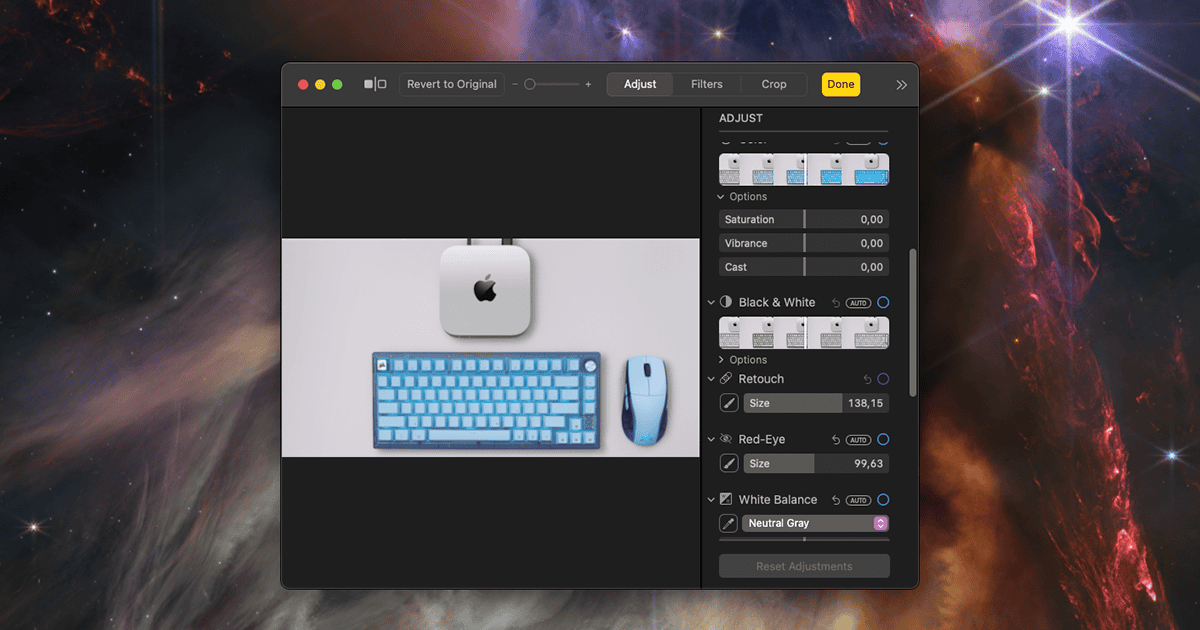Switch to the Filters tab
This screenshot has width=1200, height=630.
(707, 85)
